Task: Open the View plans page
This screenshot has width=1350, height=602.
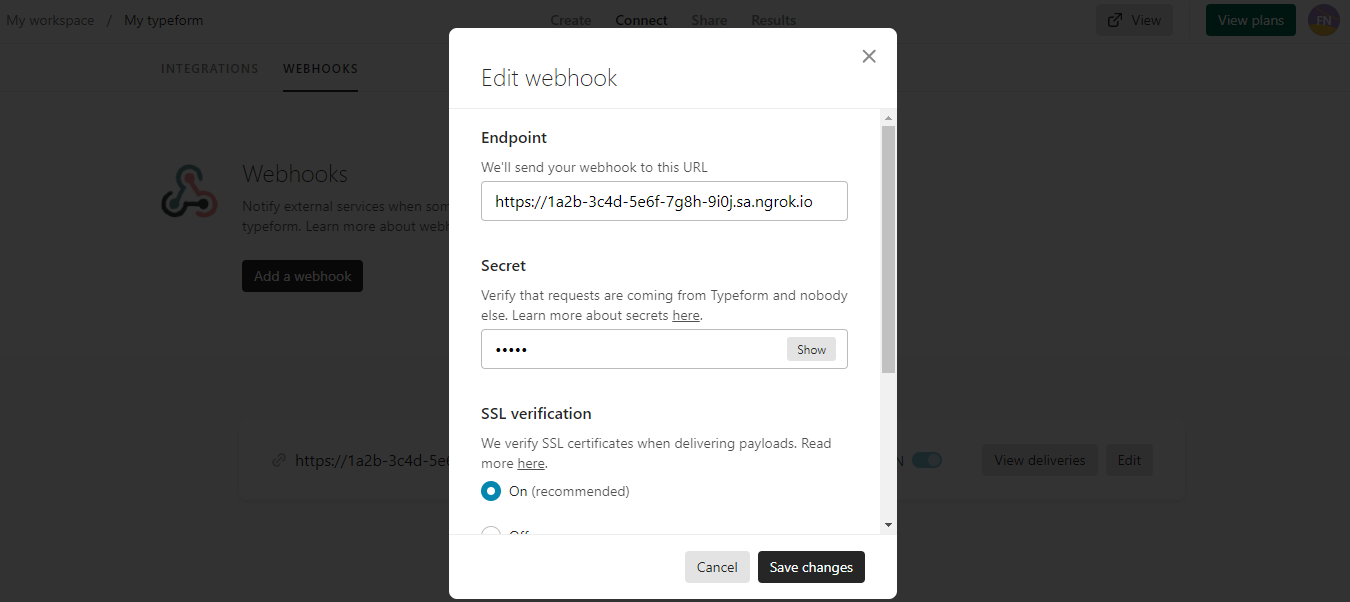Action: 1250,19
